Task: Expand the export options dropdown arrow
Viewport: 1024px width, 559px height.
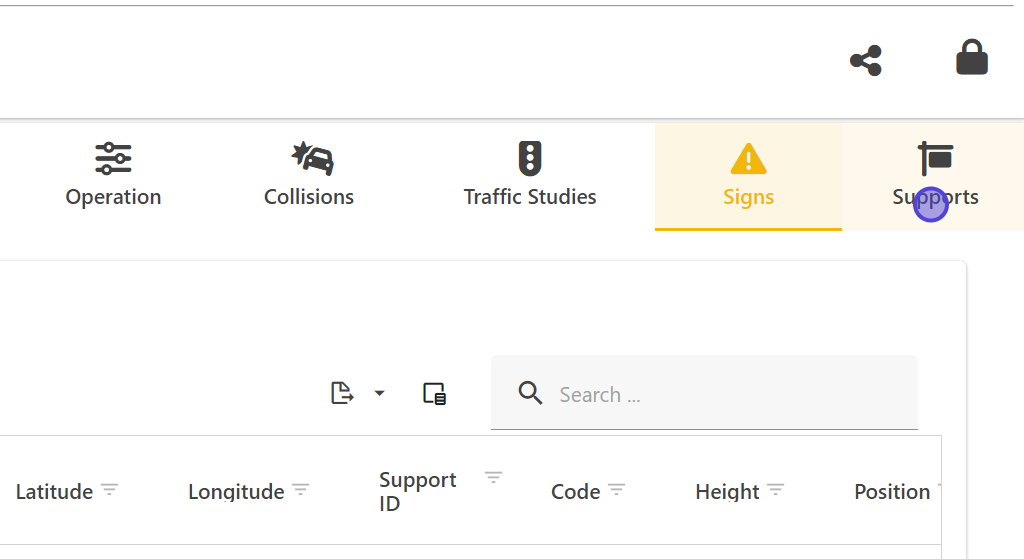Action: [379, 393]
